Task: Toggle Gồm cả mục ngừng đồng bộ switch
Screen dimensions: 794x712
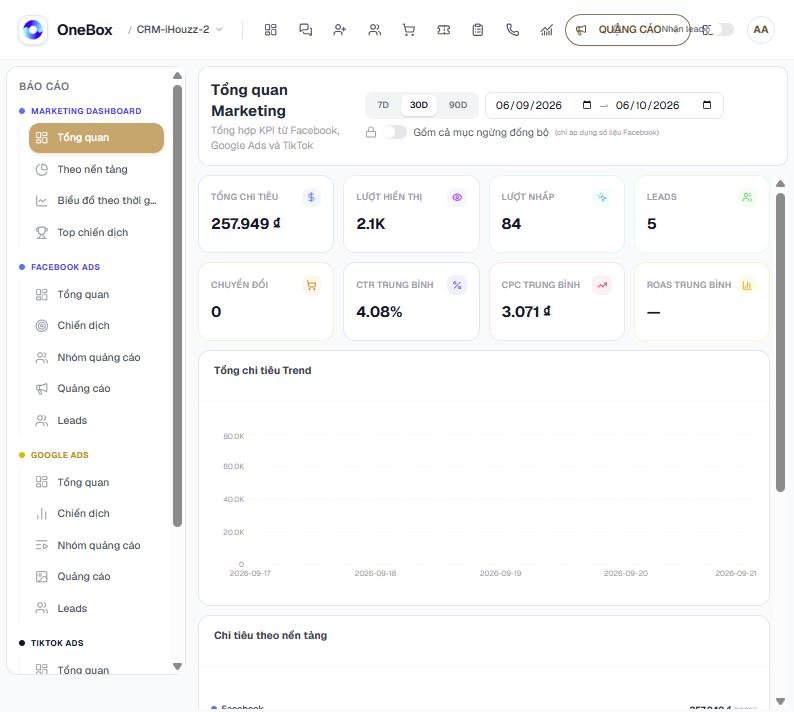Action: [x=394, y=132]
